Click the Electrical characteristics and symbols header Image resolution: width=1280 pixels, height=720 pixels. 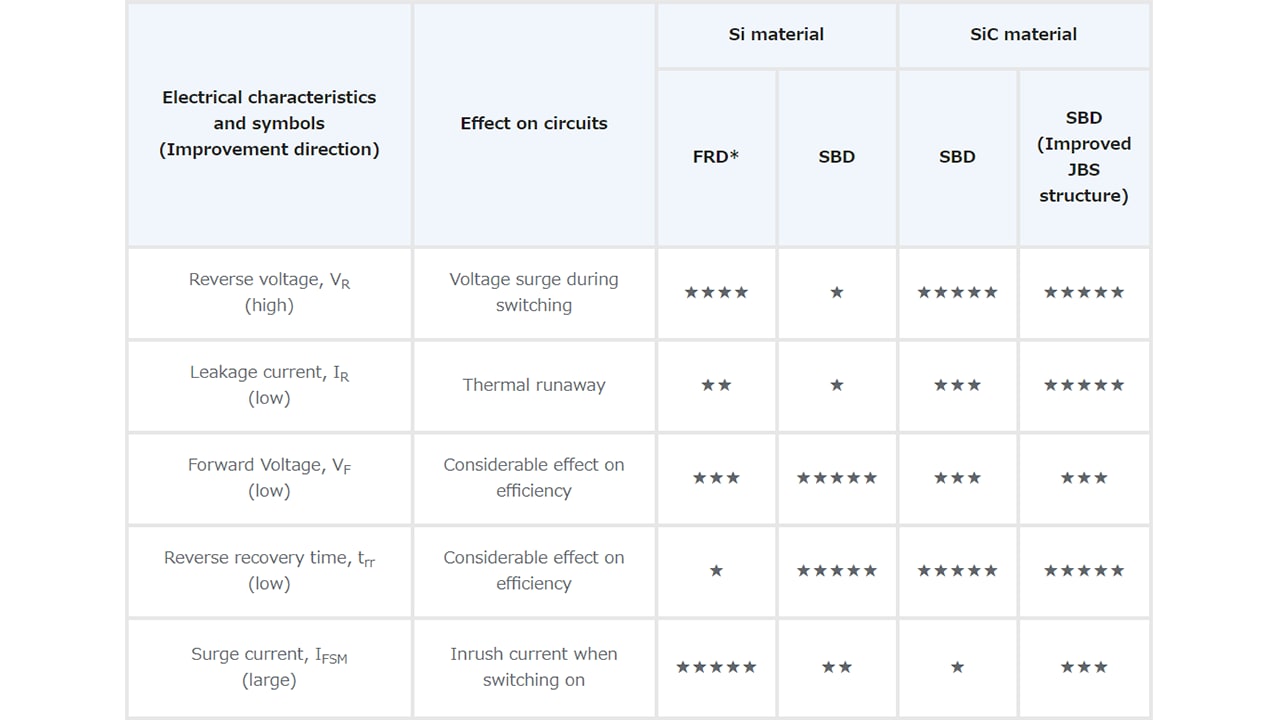tap(269, 124)
